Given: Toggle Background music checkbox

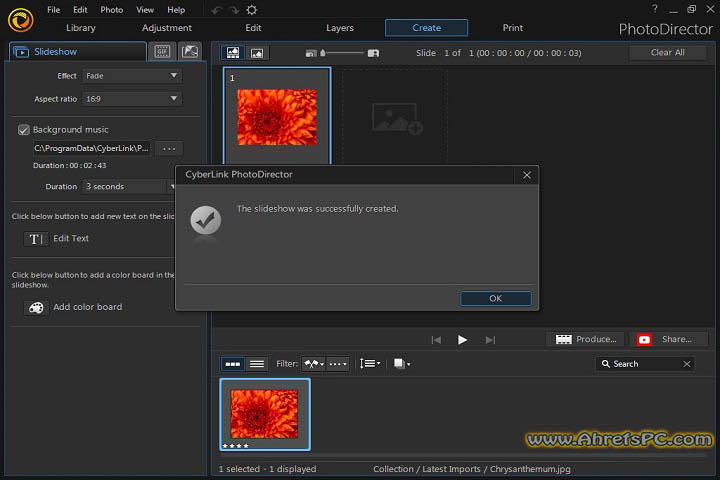Looking at the screenshot, I should coord(23,130).
